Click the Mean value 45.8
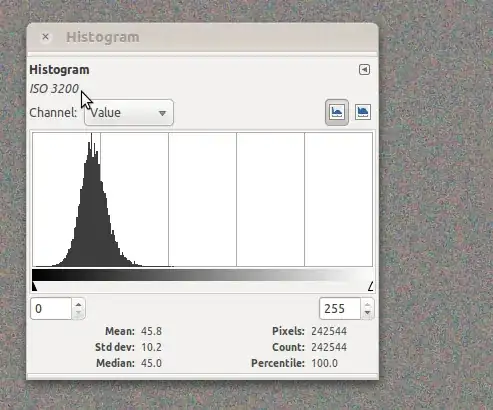 coord(151,331)
